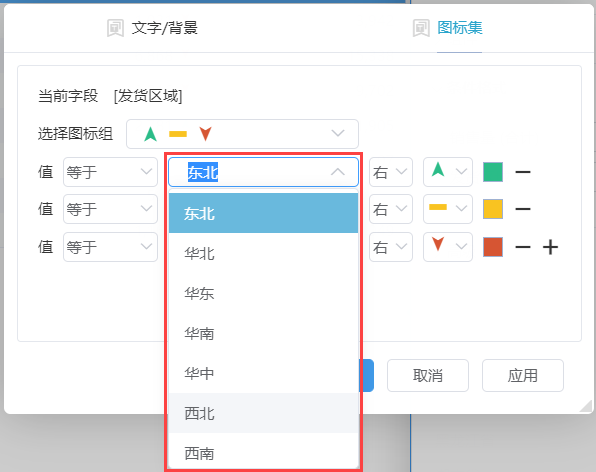This screenshot has width=596, height=472.
Task: Remove the third rule with its minus icon
Action: [523, 247]
